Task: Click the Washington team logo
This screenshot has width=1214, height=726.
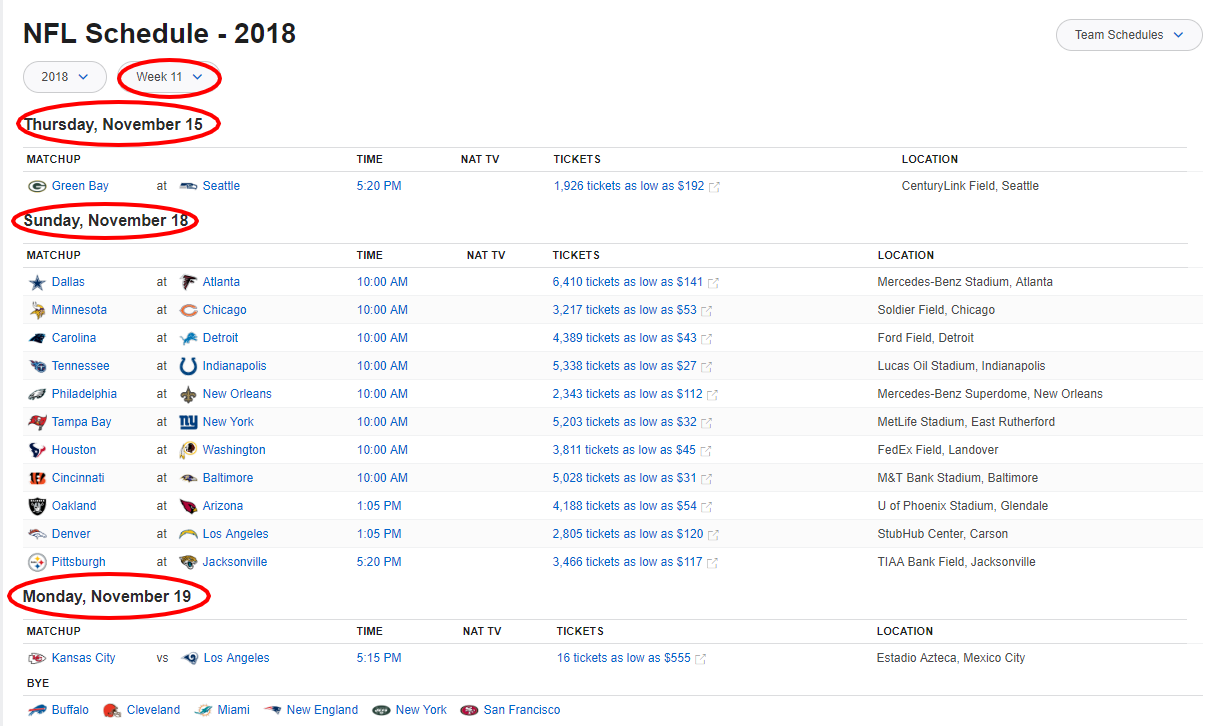Action: [188, 450]
